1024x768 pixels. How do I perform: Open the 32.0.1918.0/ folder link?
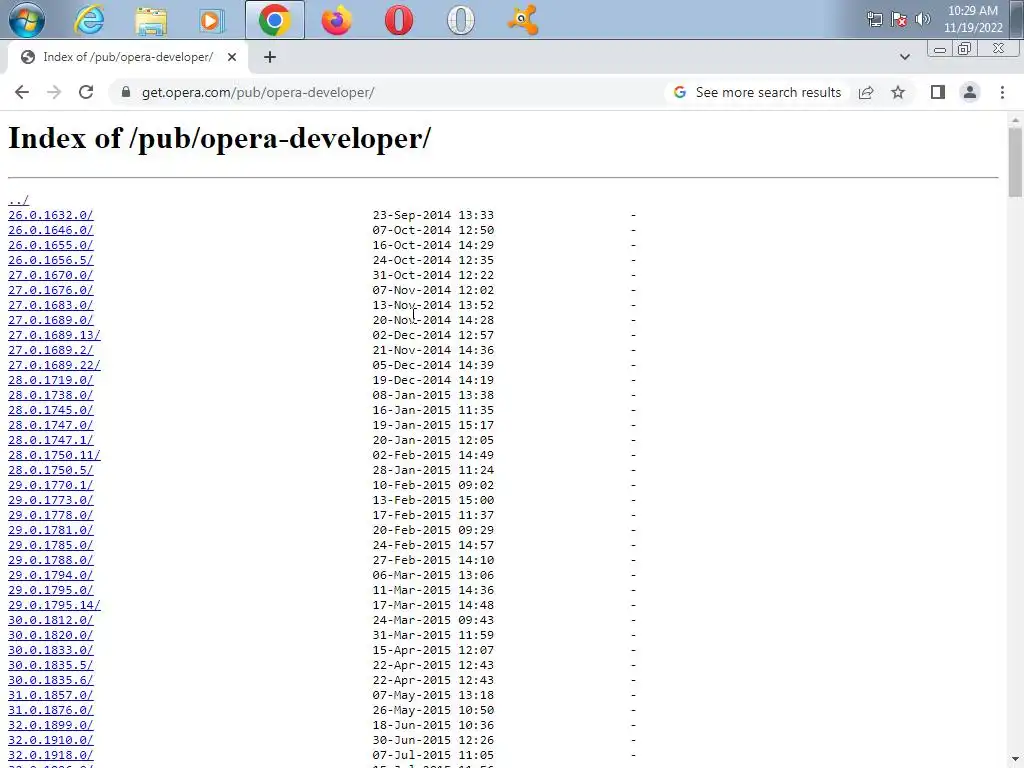(50, 756)
